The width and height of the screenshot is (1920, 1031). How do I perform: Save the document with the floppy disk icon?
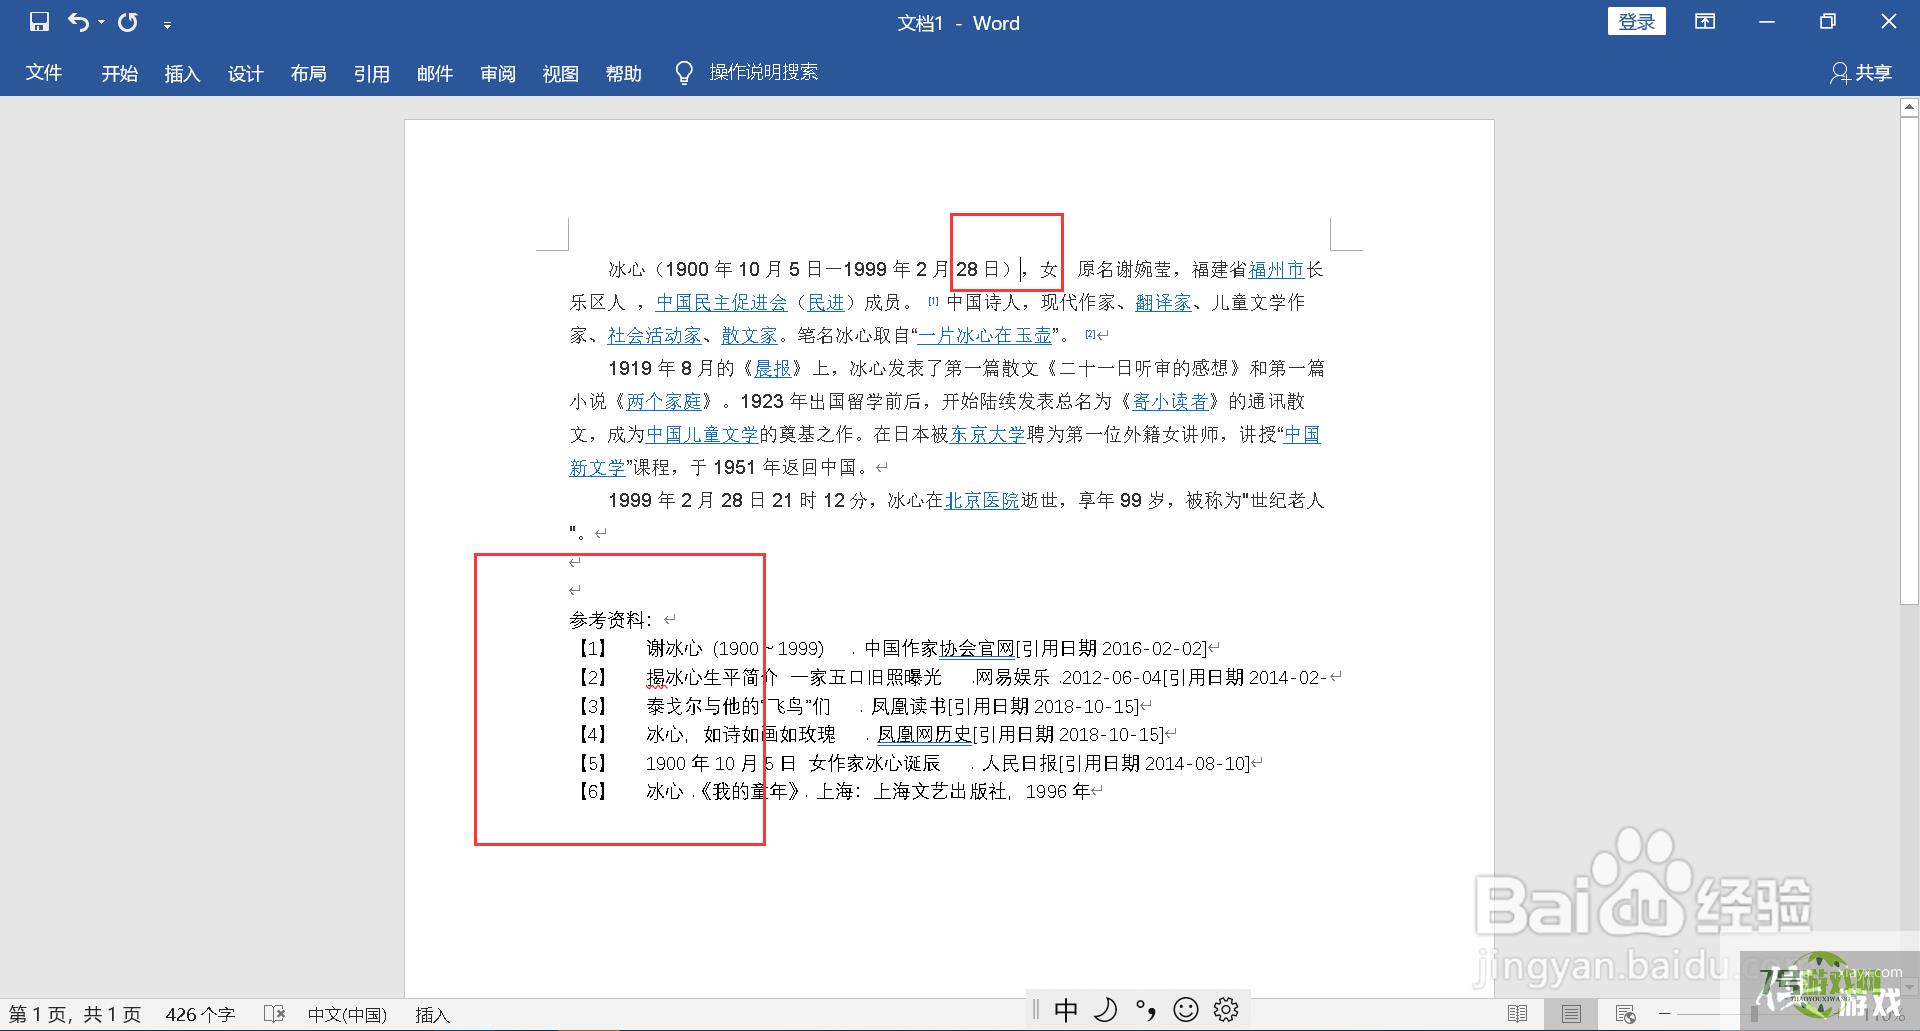tap(39, 22)
